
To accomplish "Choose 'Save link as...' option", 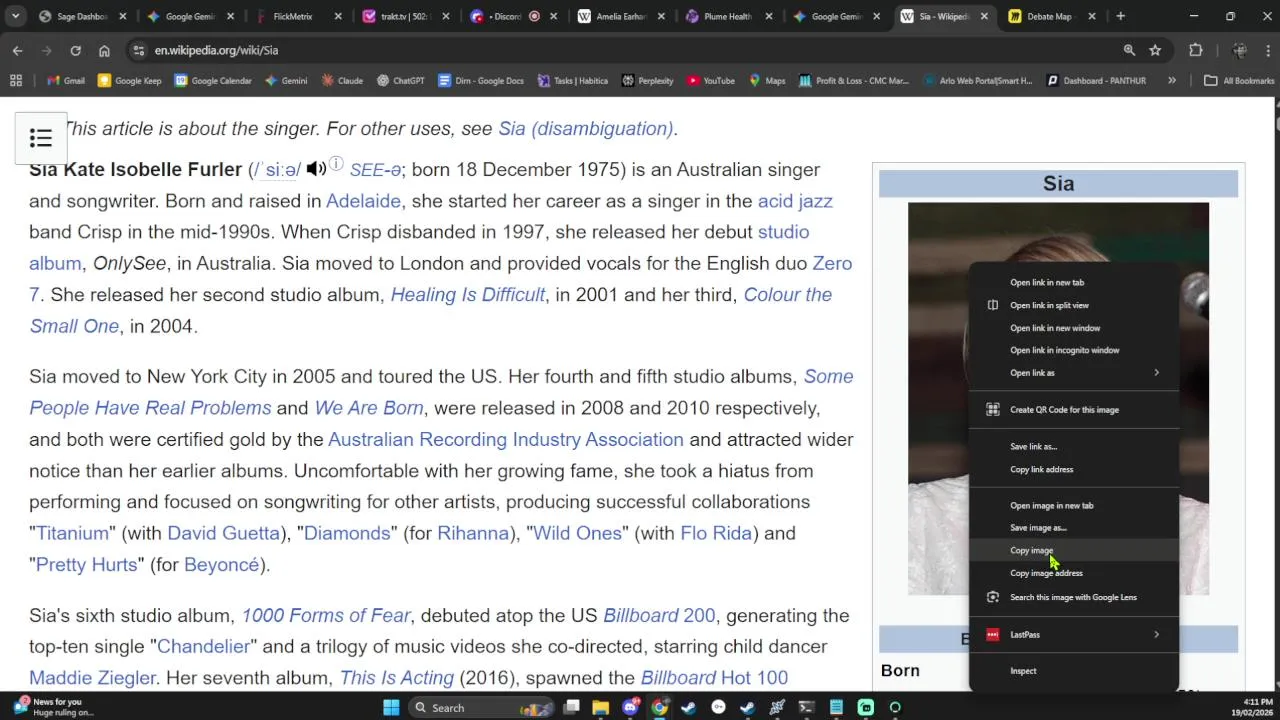I will tap(1073, 447).
